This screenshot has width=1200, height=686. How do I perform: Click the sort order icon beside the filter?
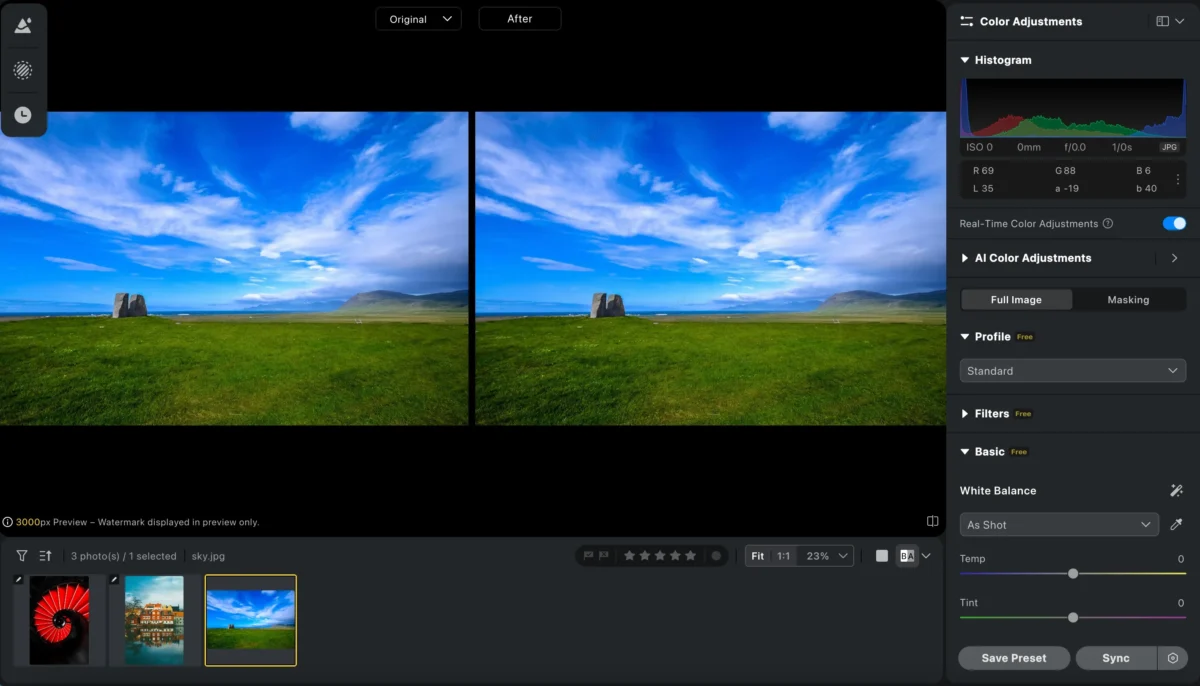45,556
